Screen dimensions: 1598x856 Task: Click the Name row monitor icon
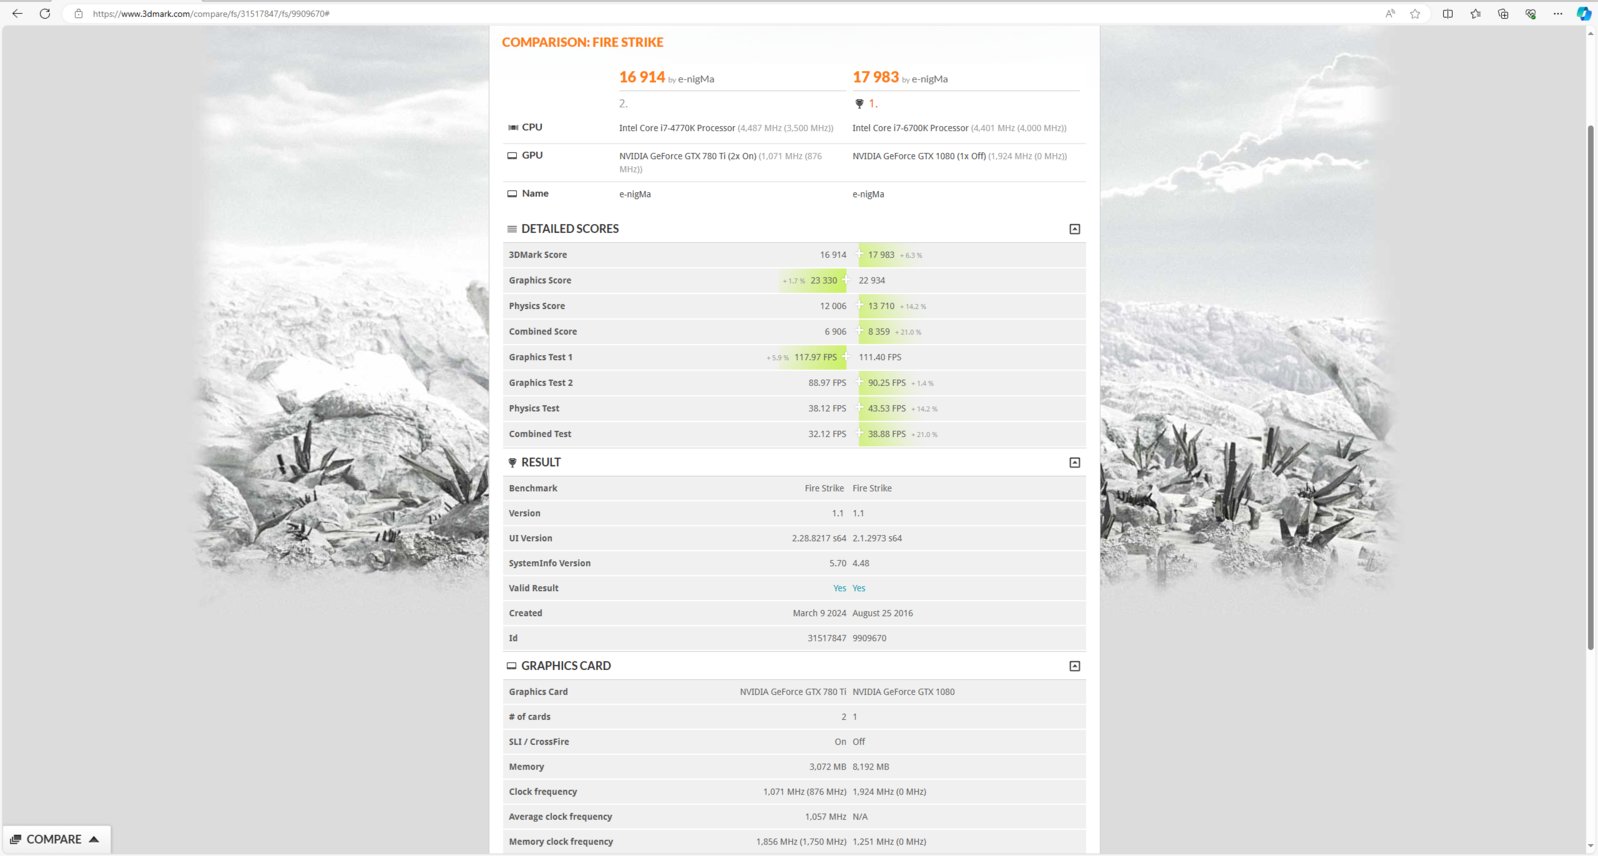(x=512, y=194)
